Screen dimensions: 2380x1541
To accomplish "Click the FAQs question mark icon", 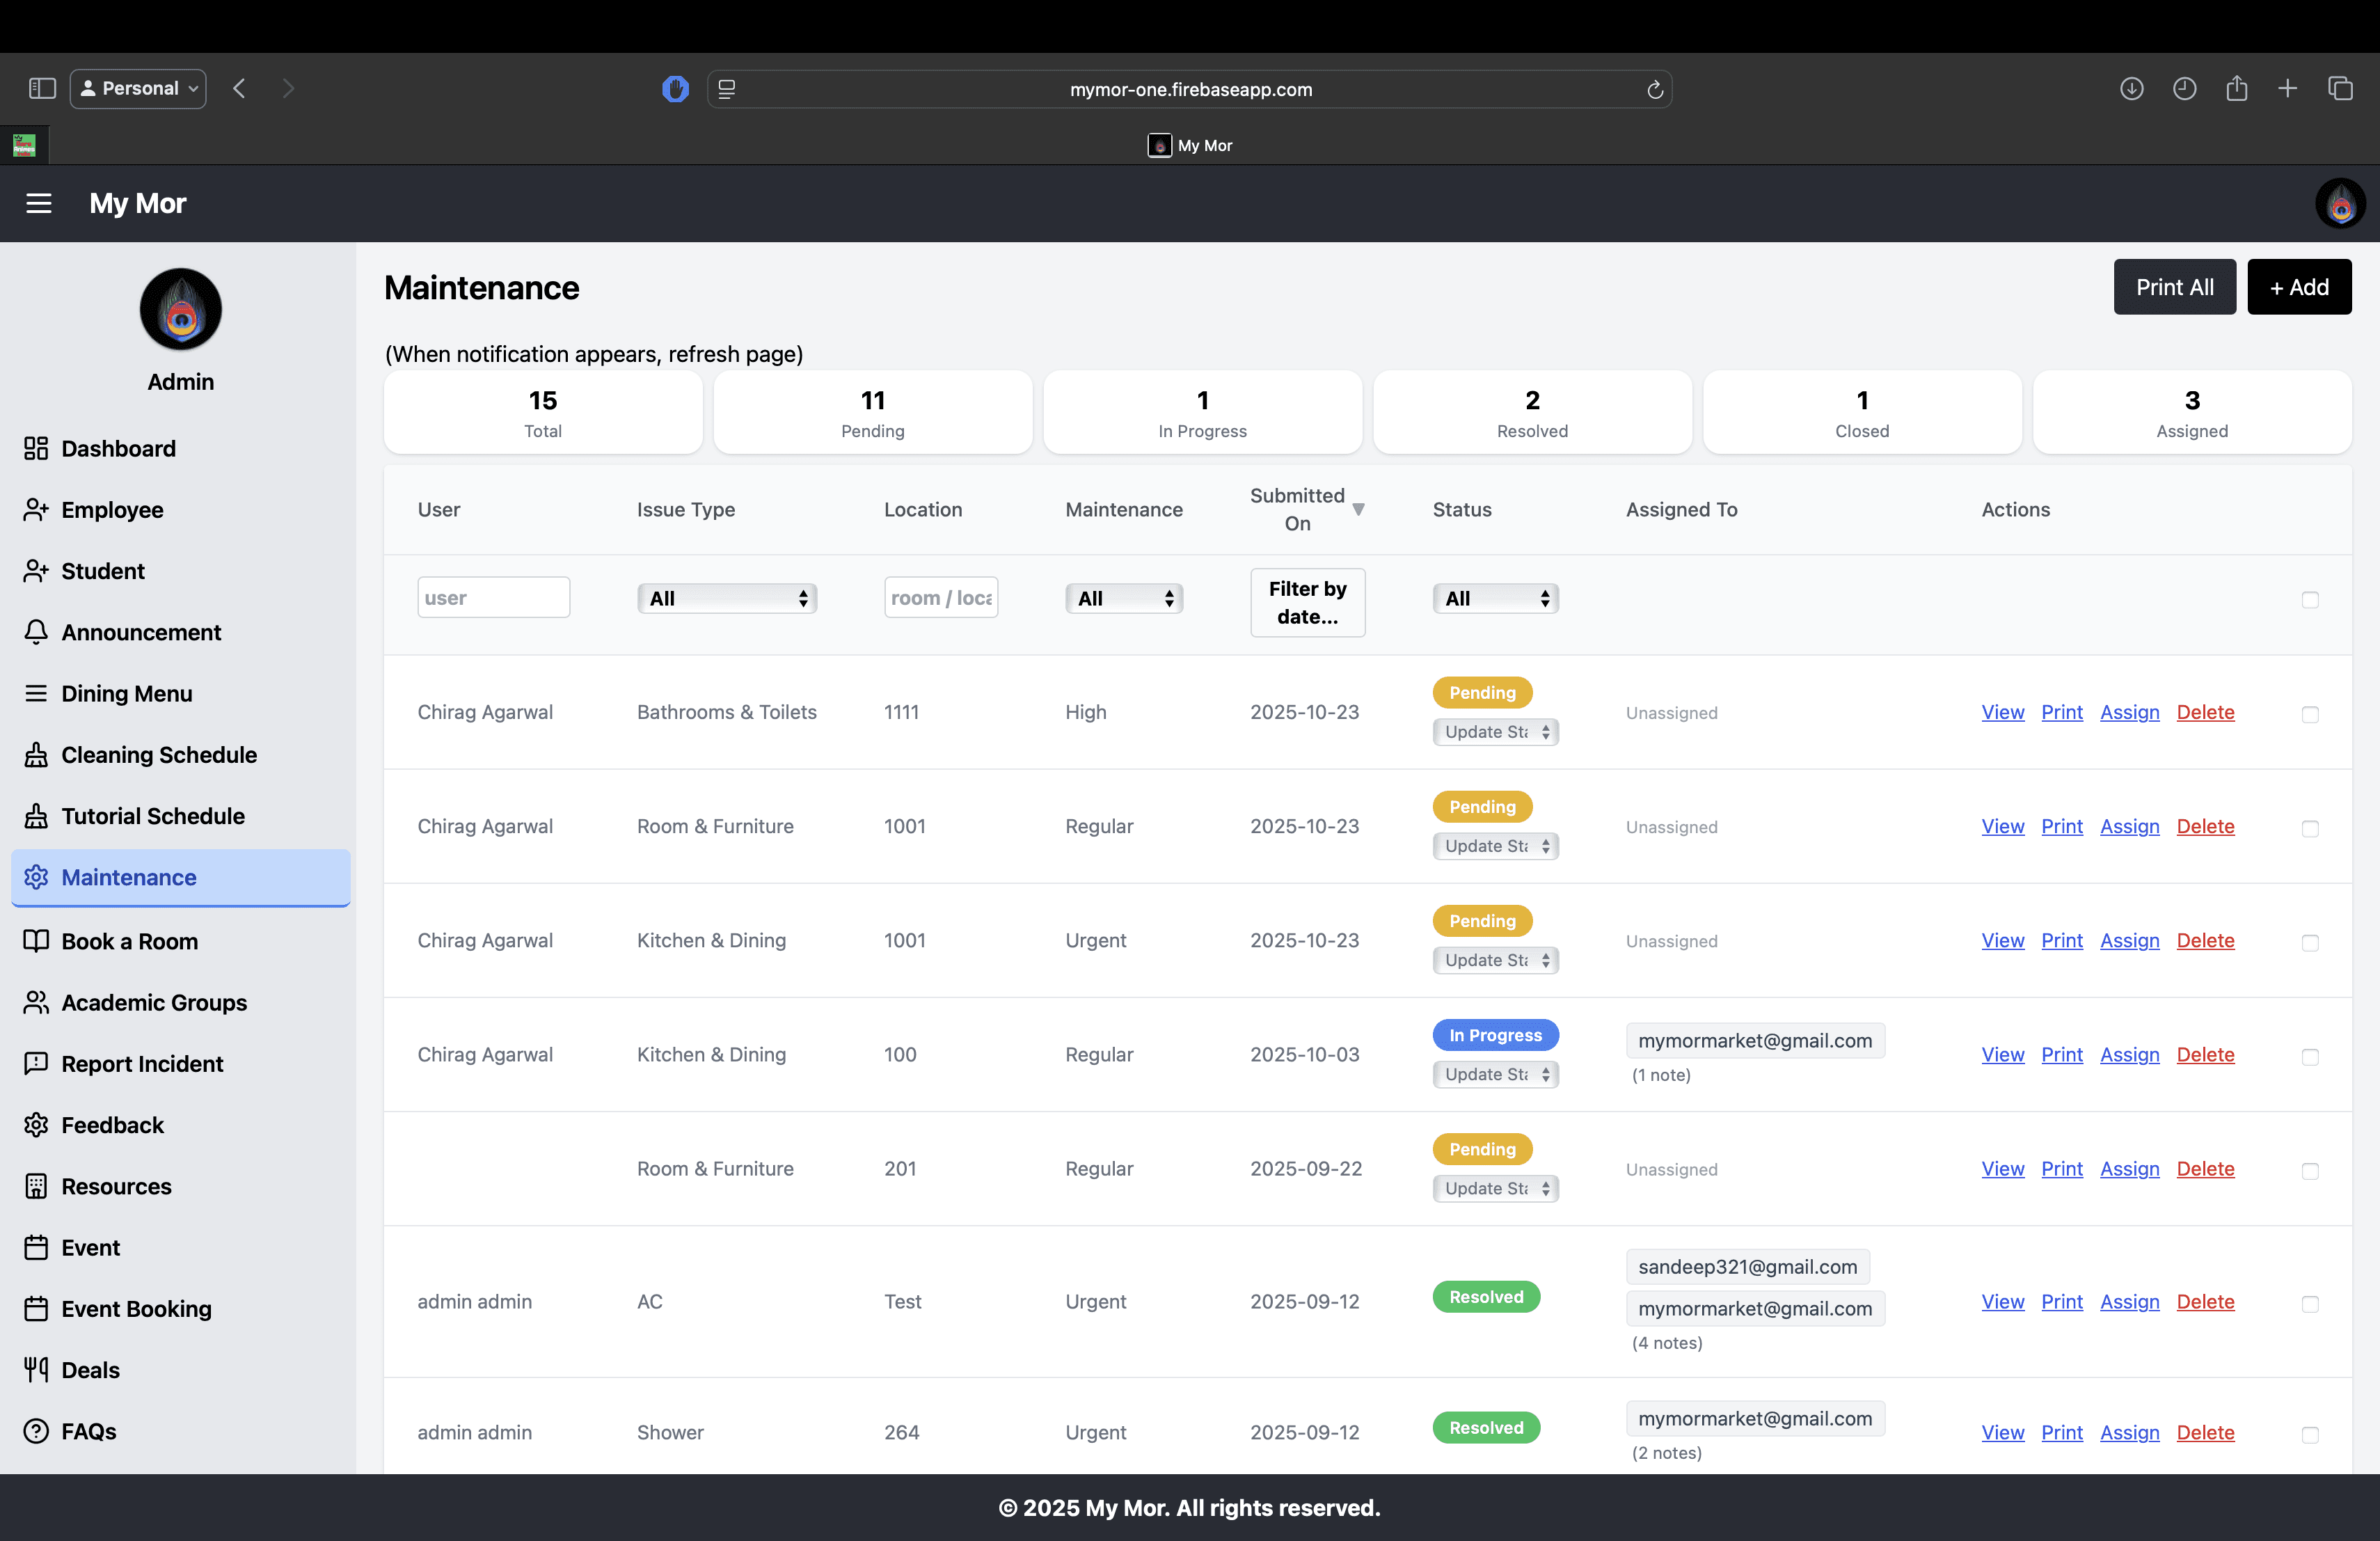I will pos(36,1431).
